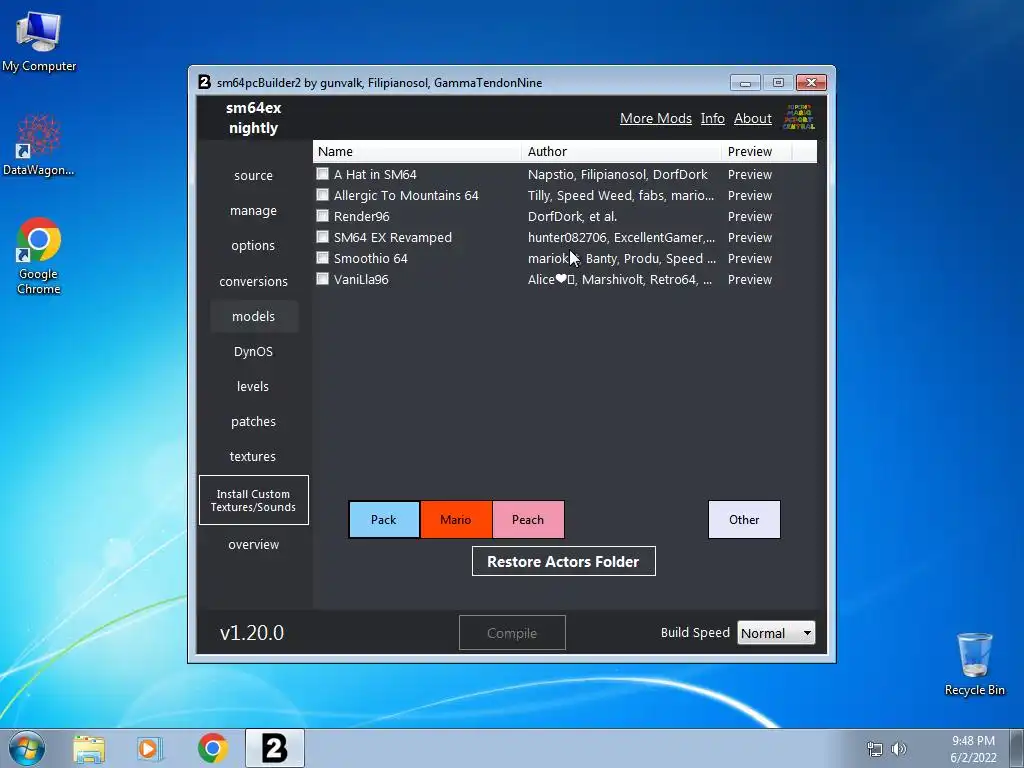
Task: Expand the Build Speed dropdown
Action: [776, 633]
